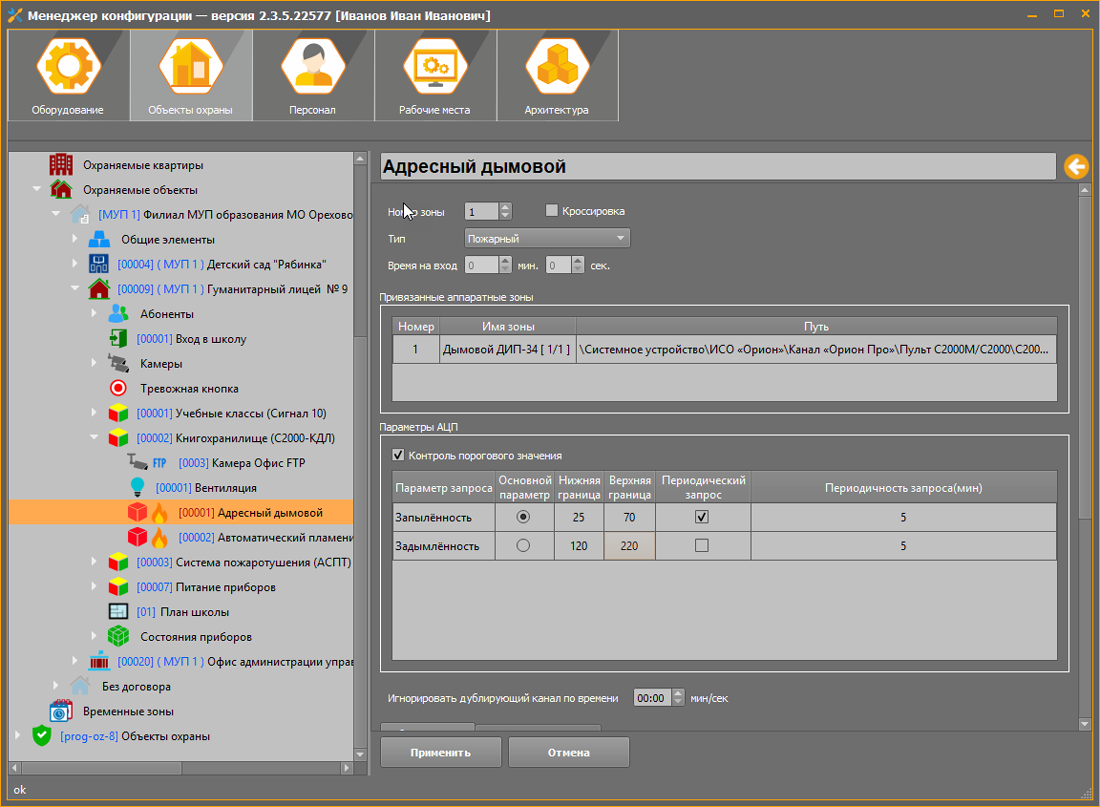The height and width of the screenshot is (807, 1100).
Task: Click the orange back arrow icon
Action: tap(1076, 167)
